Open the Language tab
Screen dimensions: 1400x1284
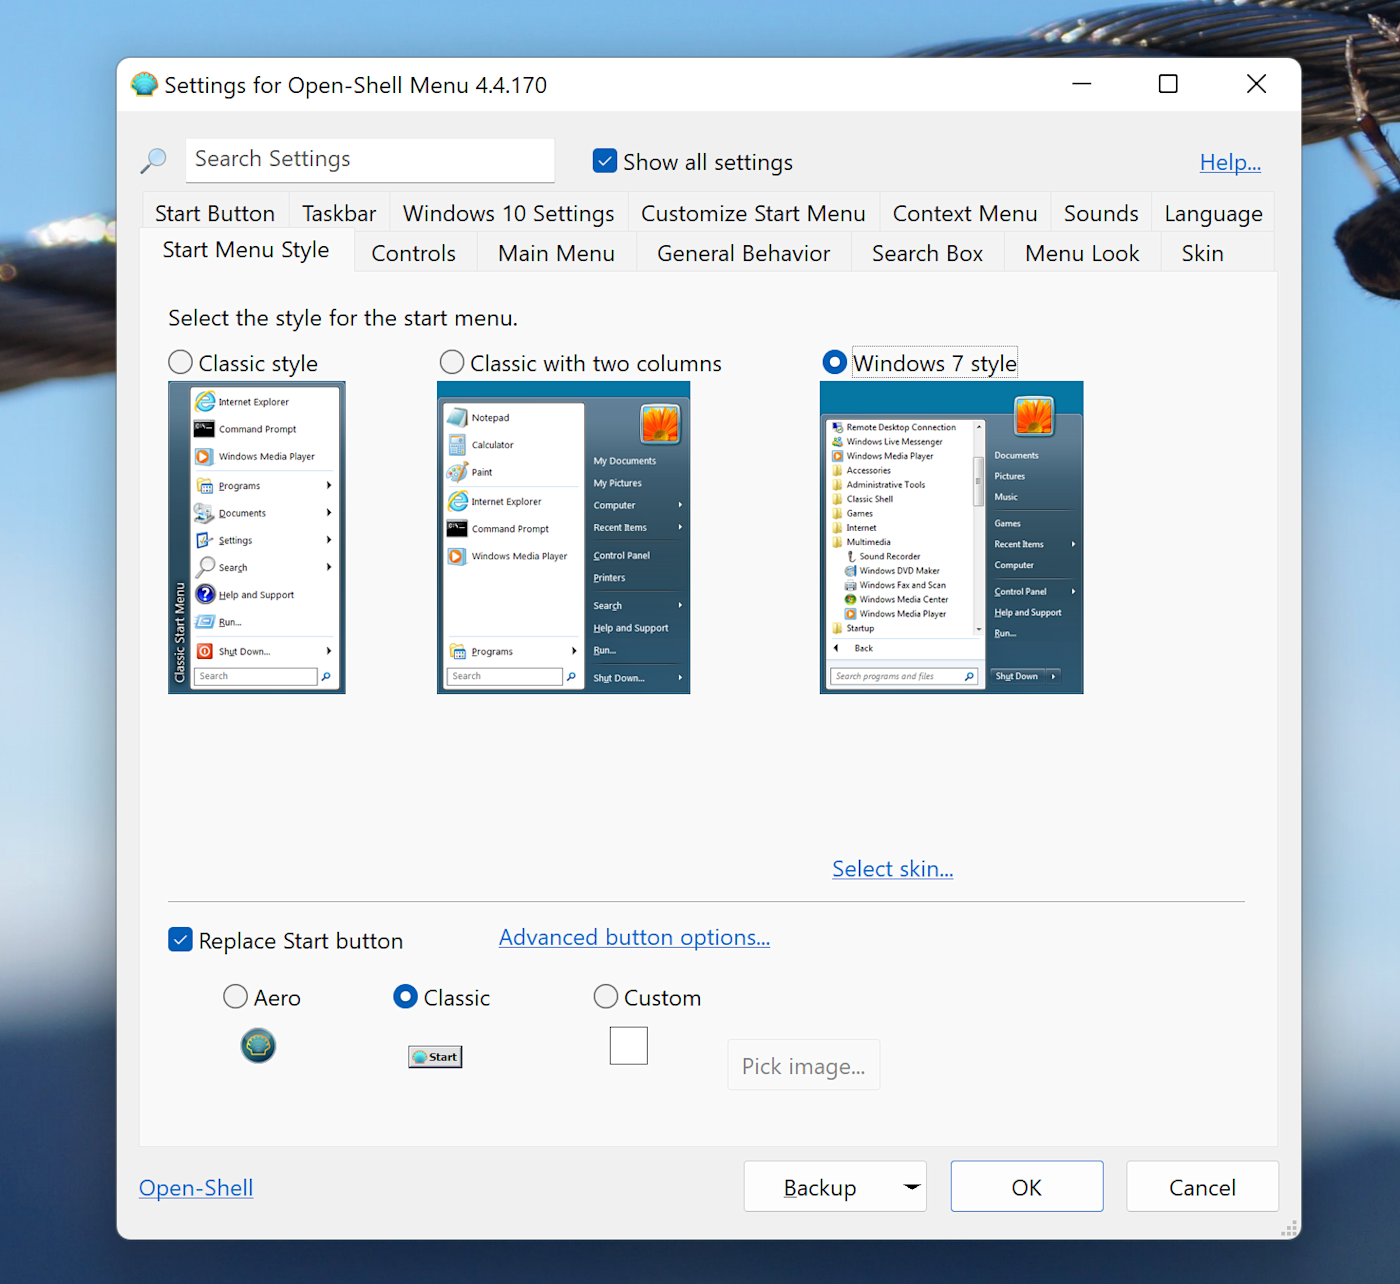pyautogui.click(x=1213, y=214)
